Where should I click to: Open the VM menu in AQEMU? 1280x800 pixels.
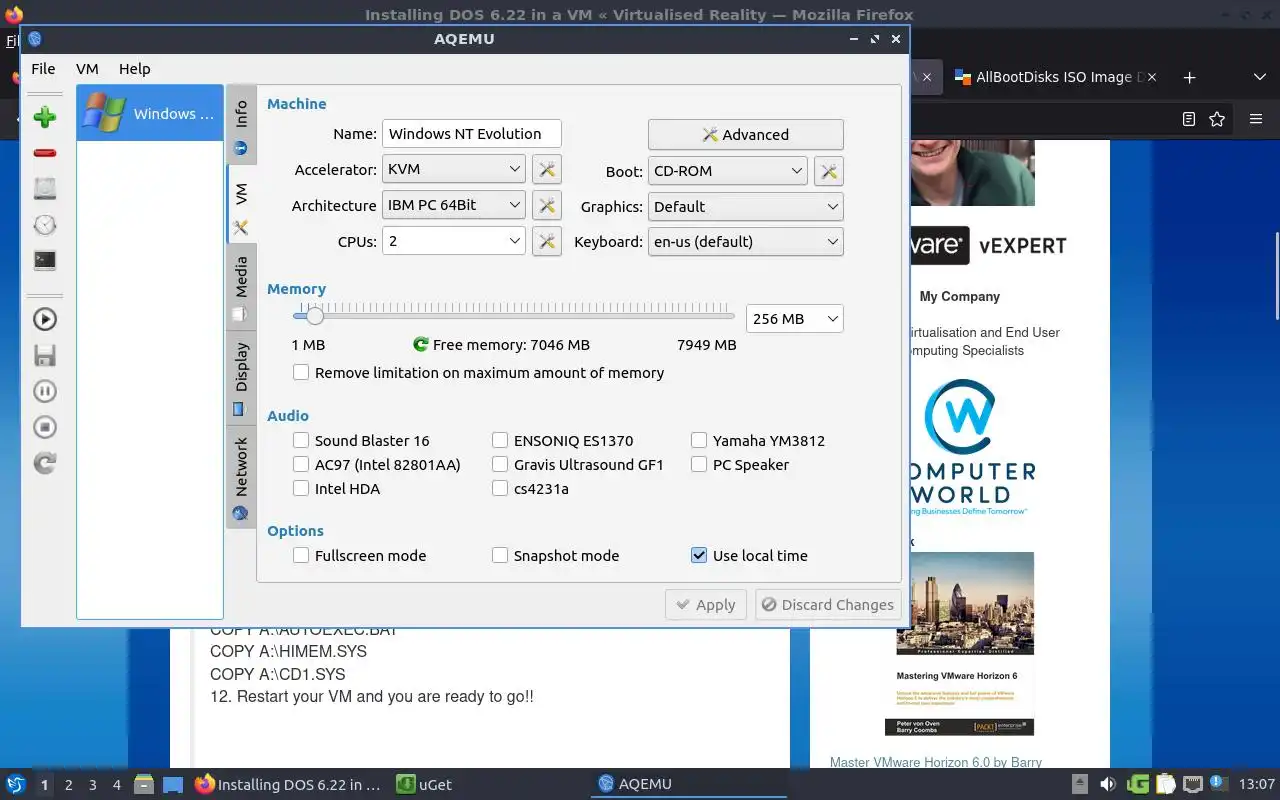pyautogui.click(x=87, y=69)
